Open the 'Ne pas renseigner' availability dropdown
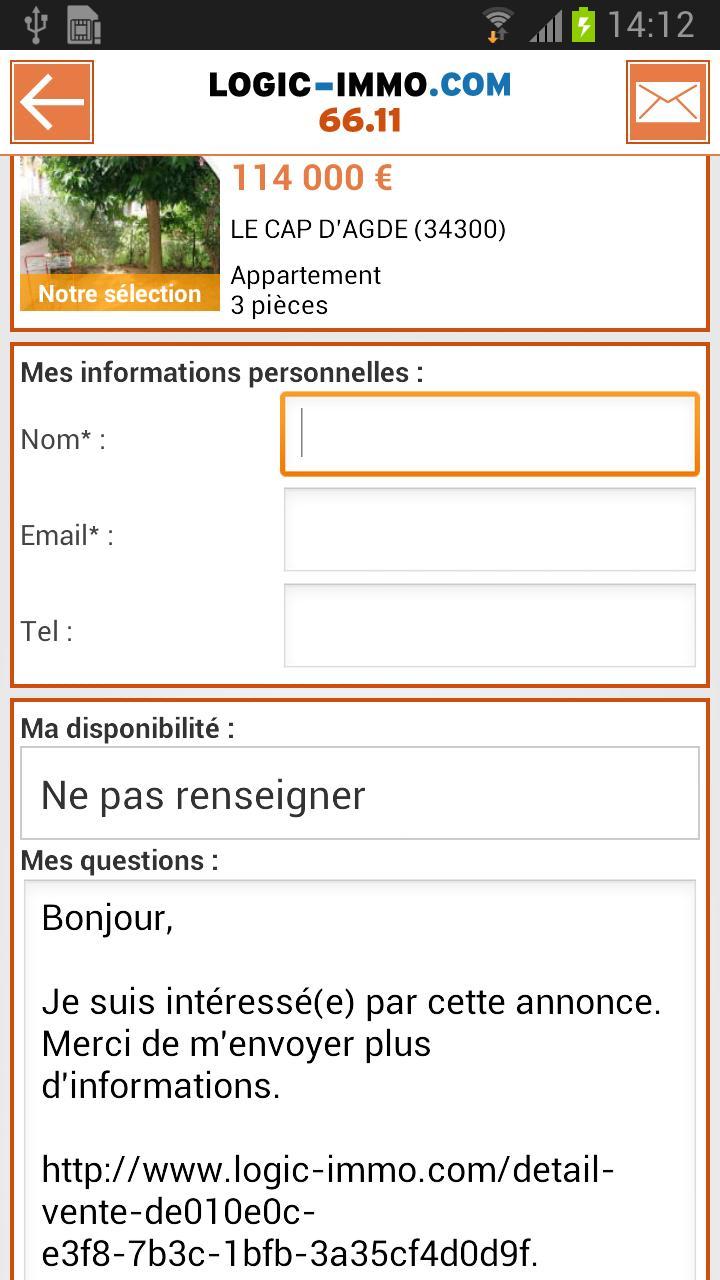 [360, 793]
